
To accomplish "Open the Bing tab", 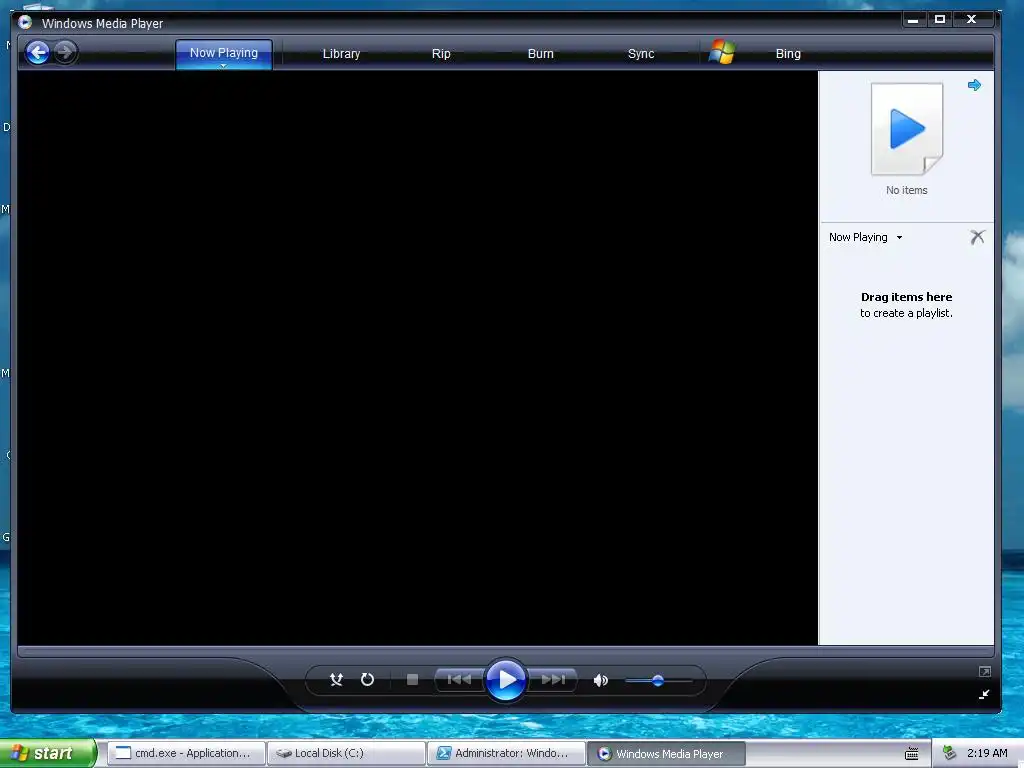I will 788,54.
